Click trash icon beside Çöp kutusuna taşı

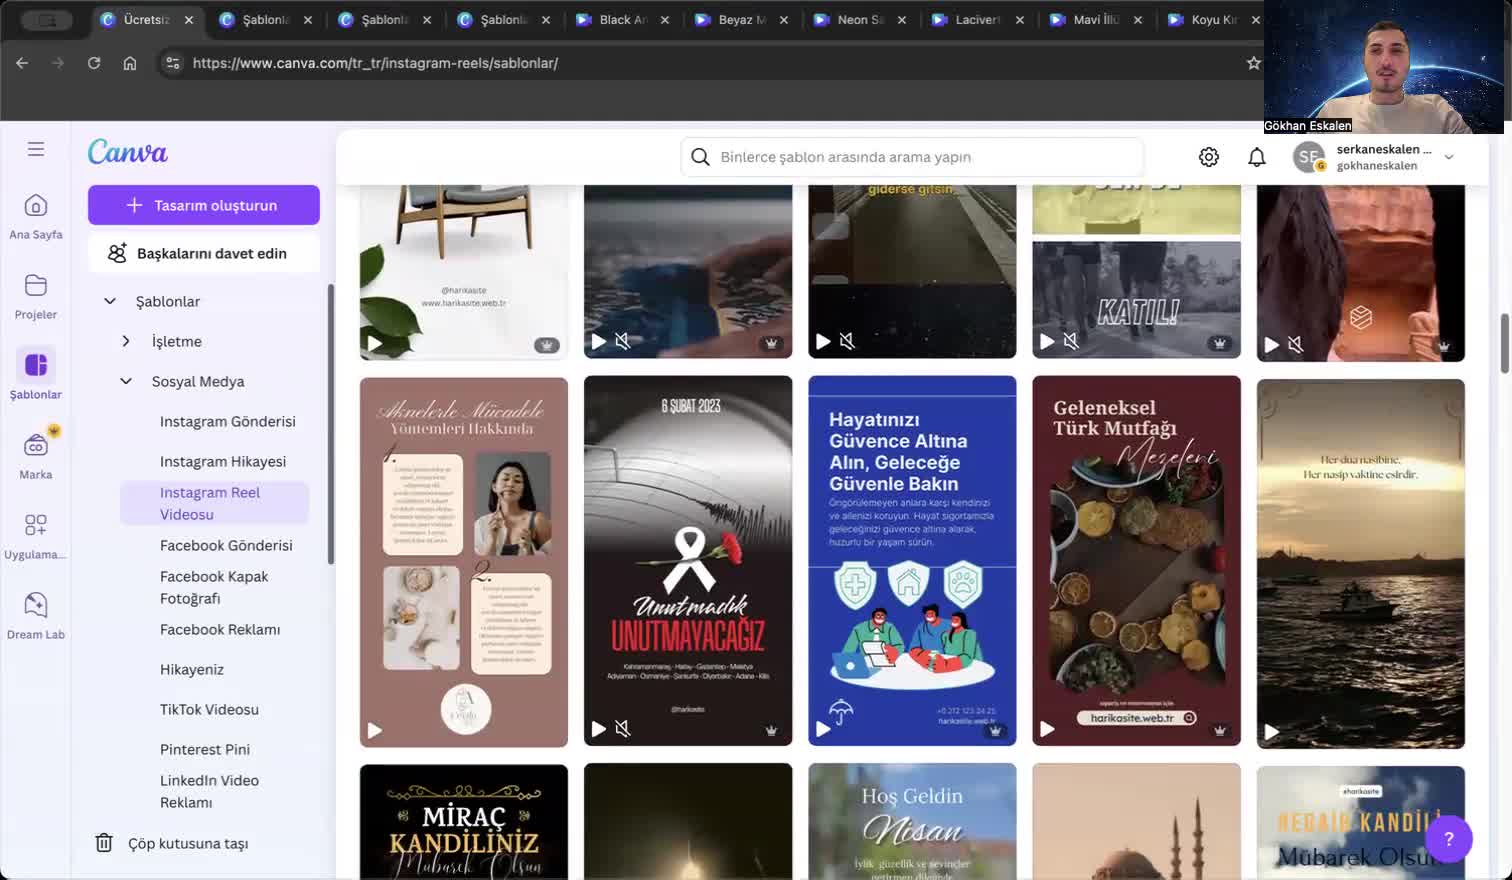coord(104,843)
